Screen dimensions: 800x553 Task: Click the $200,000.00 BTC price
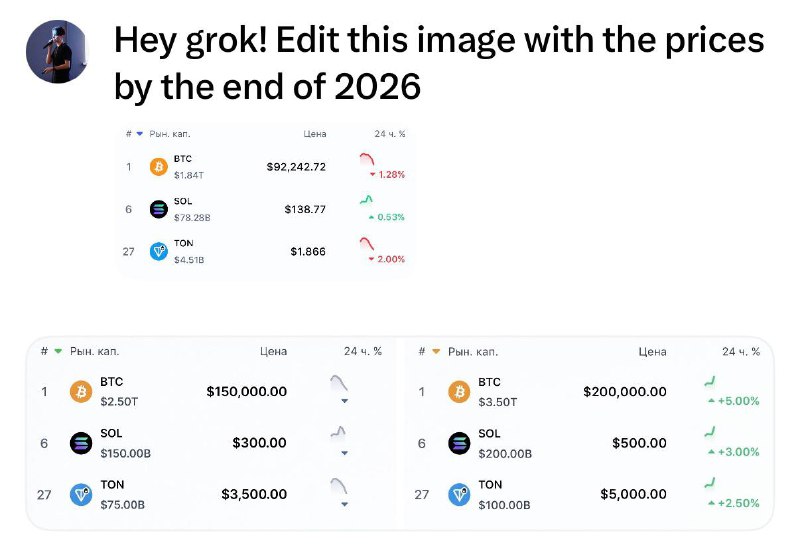(624, 392)
